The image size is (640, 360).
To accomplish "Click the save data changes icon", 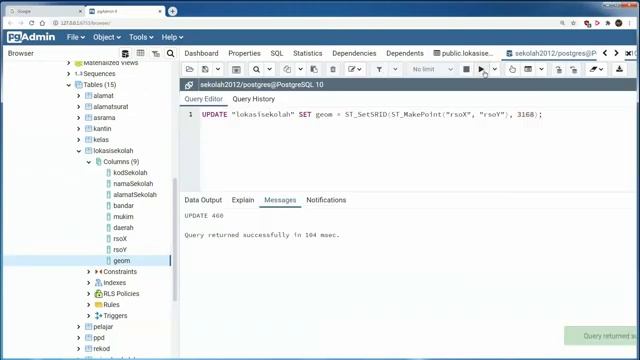I will tap(236, 69).
